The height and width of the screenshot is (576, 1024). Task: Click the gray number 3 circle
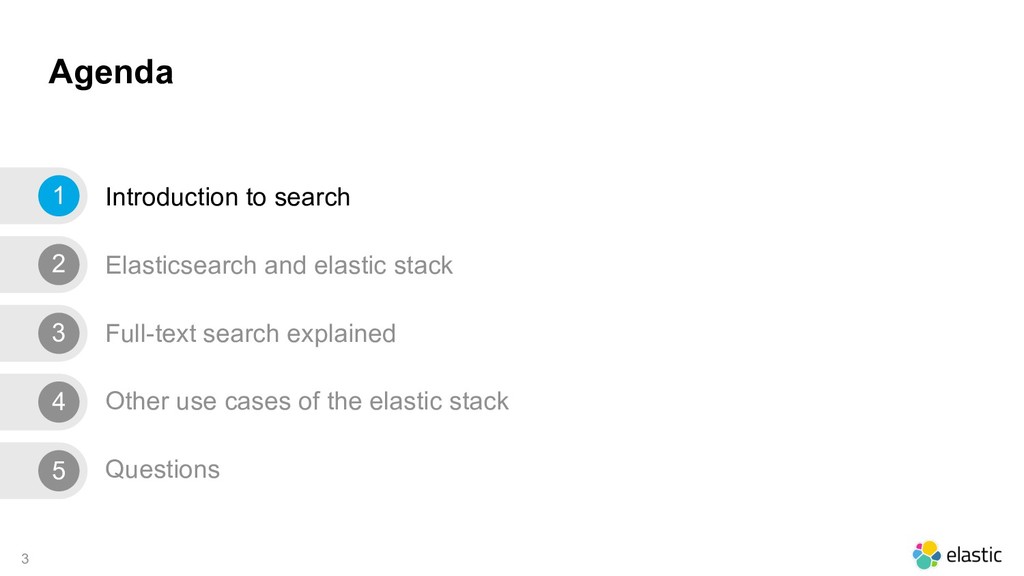[59, 333]
